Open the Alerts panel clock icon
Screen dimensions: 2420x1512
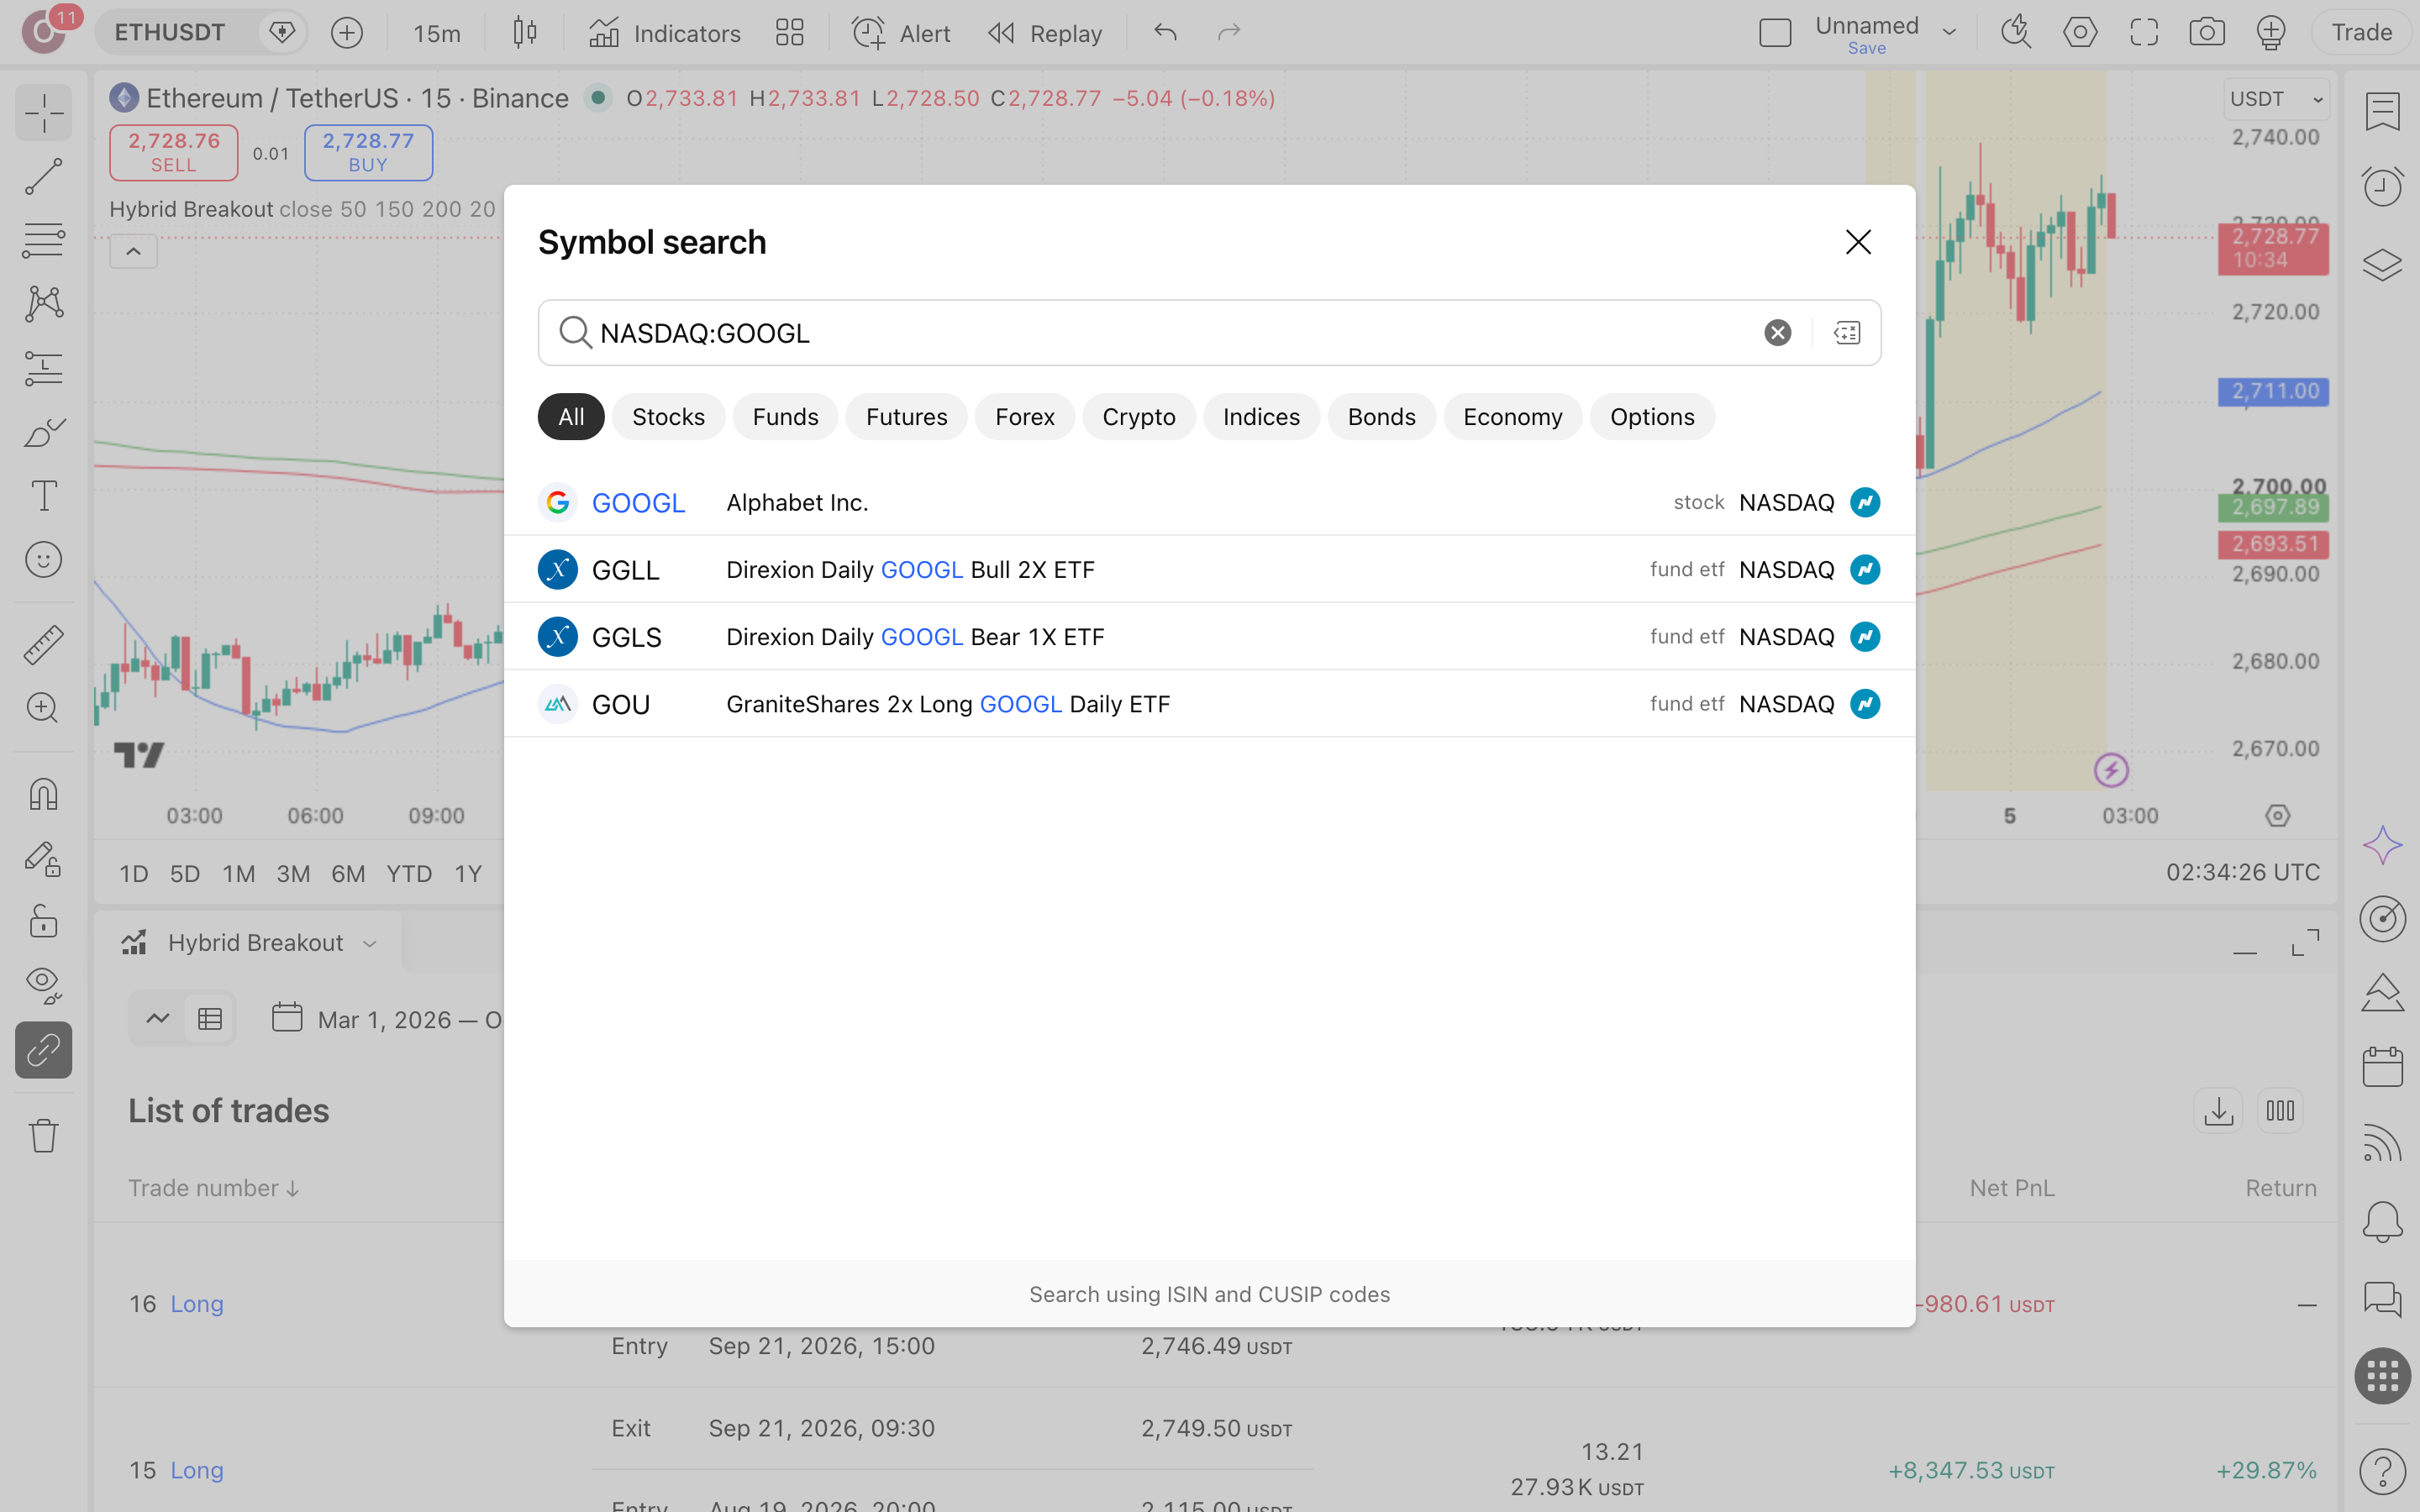click(x=2382, y=187)
